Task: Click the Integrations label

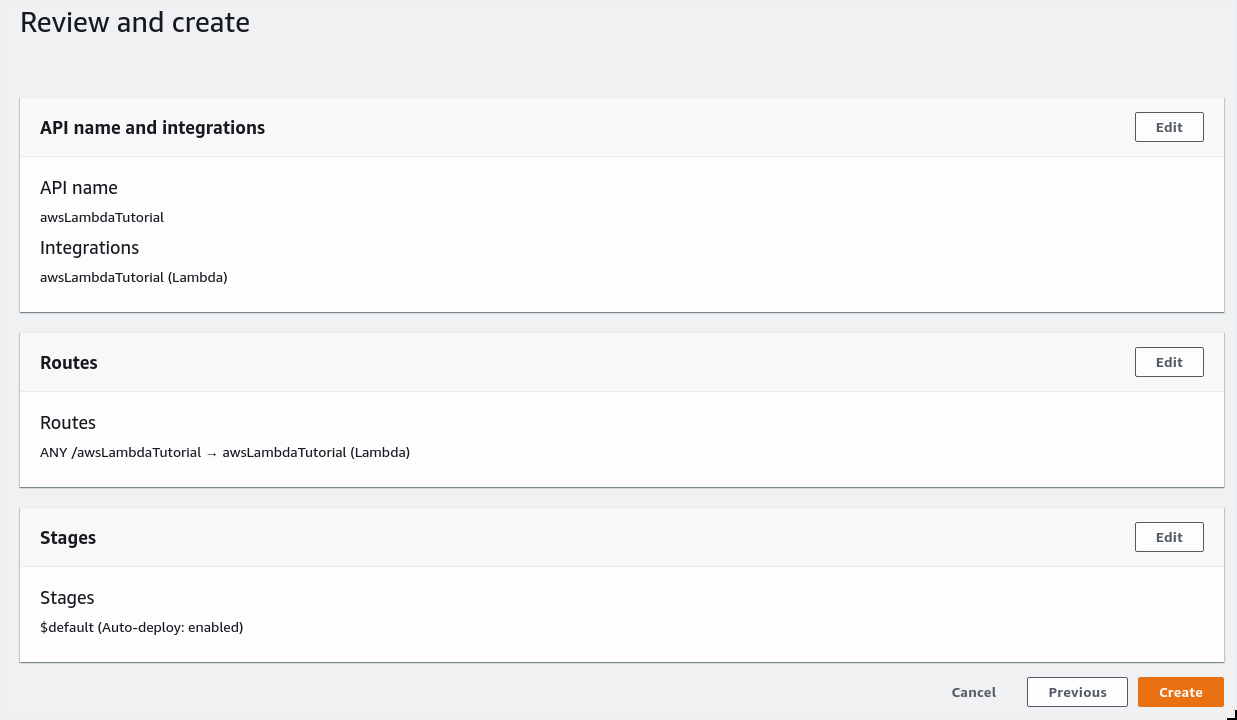Action: point(90,247)
